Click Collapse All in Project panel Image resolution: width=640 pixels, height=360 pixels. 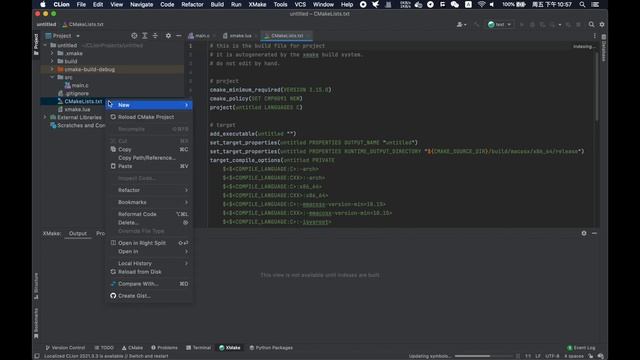[155, 36]
